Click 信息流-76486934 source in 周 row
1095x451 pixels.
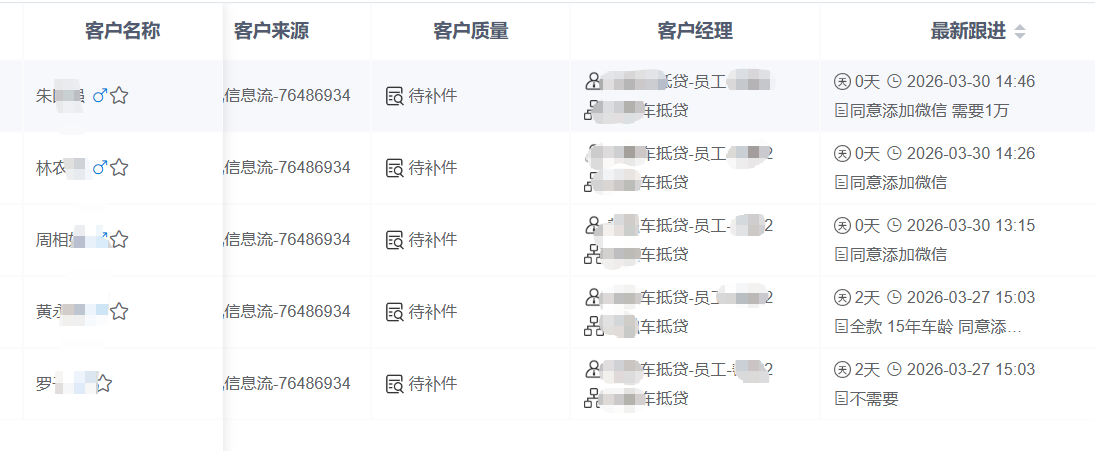pos(286,240)
